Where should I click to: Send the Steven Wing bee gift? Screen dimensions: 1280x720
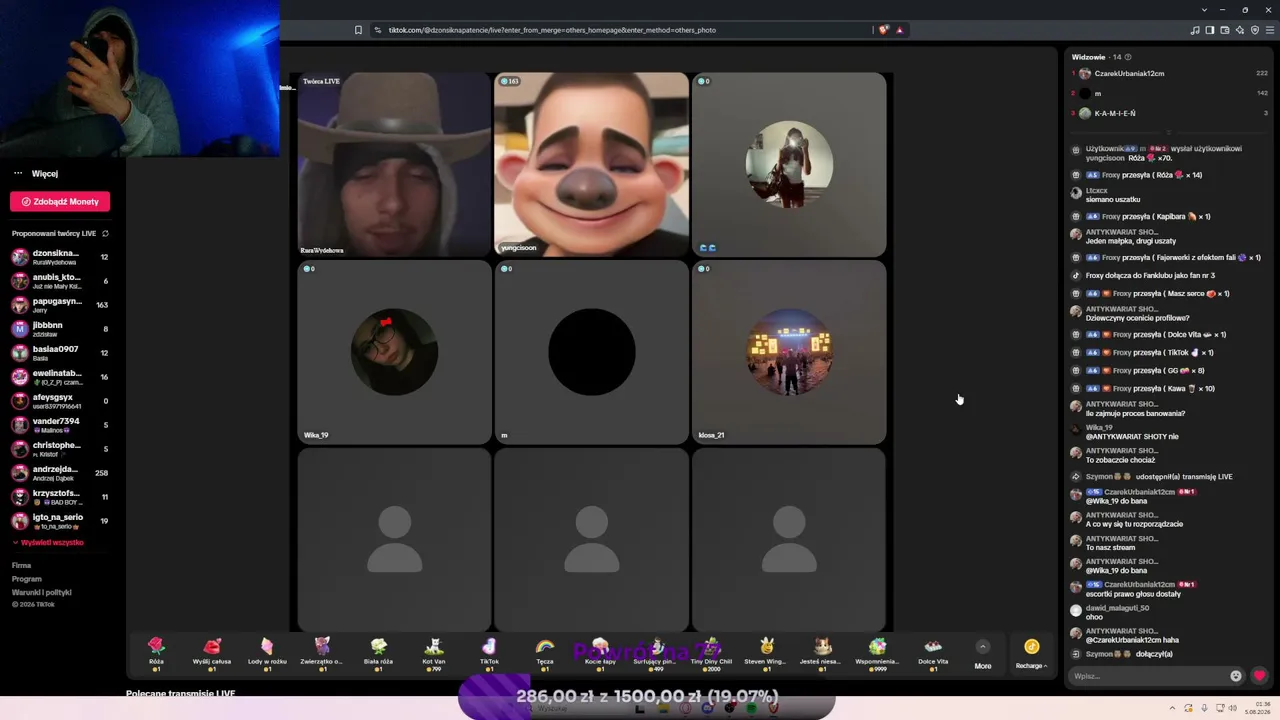766,652
